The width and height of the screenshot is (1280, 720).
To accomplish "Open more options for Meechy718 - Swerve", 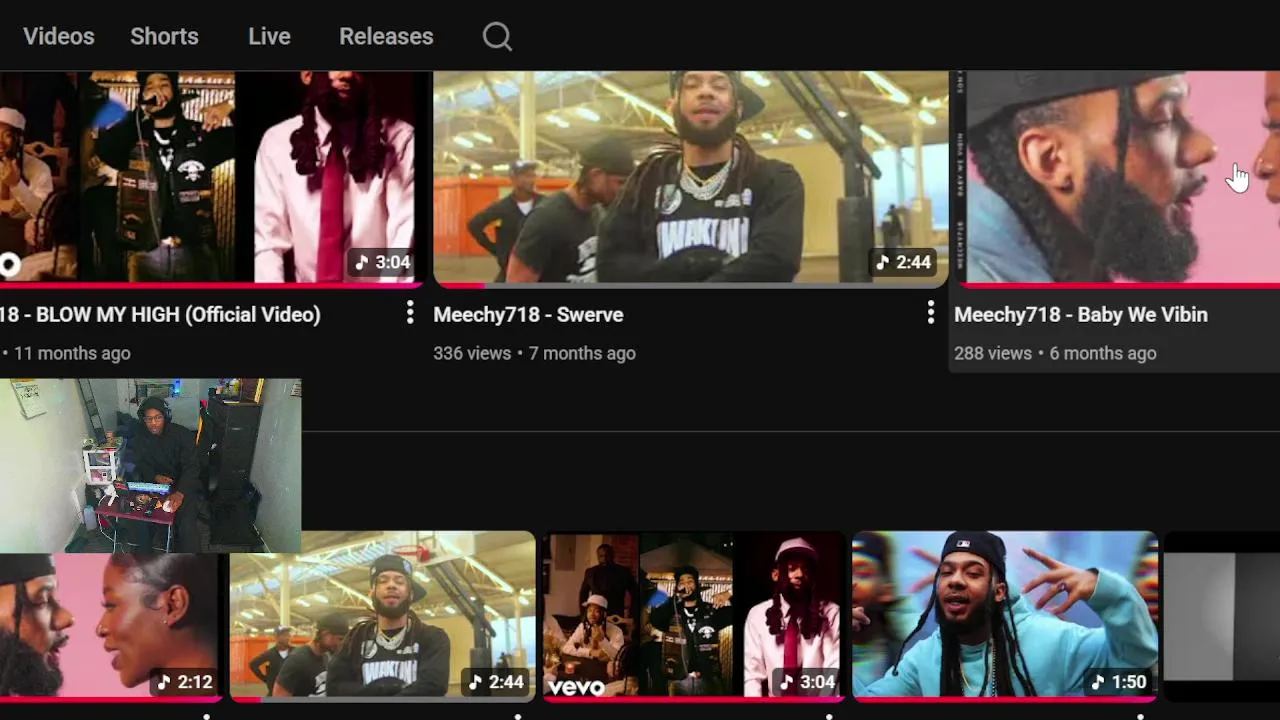I will point(930,313).
